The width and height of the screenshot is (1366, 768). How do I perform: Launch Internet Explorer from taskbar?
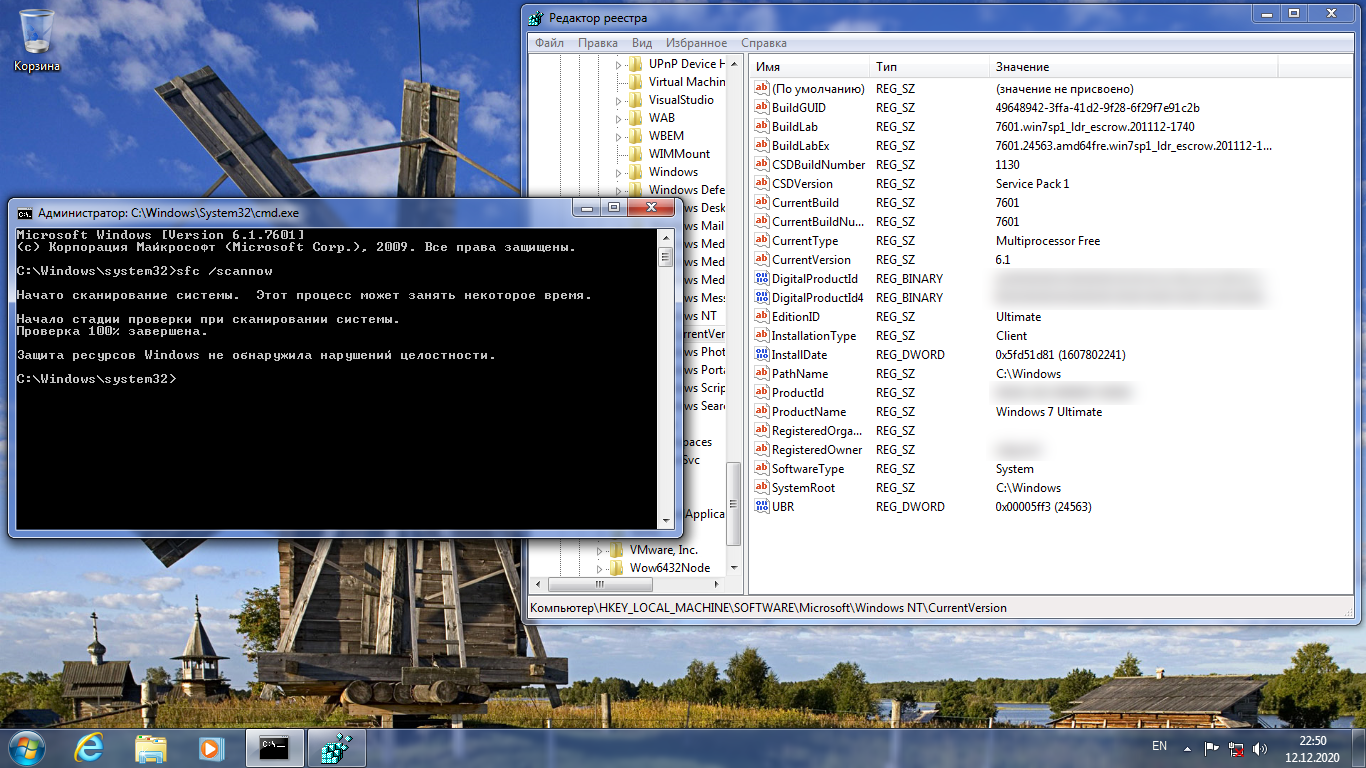point(90,748)
